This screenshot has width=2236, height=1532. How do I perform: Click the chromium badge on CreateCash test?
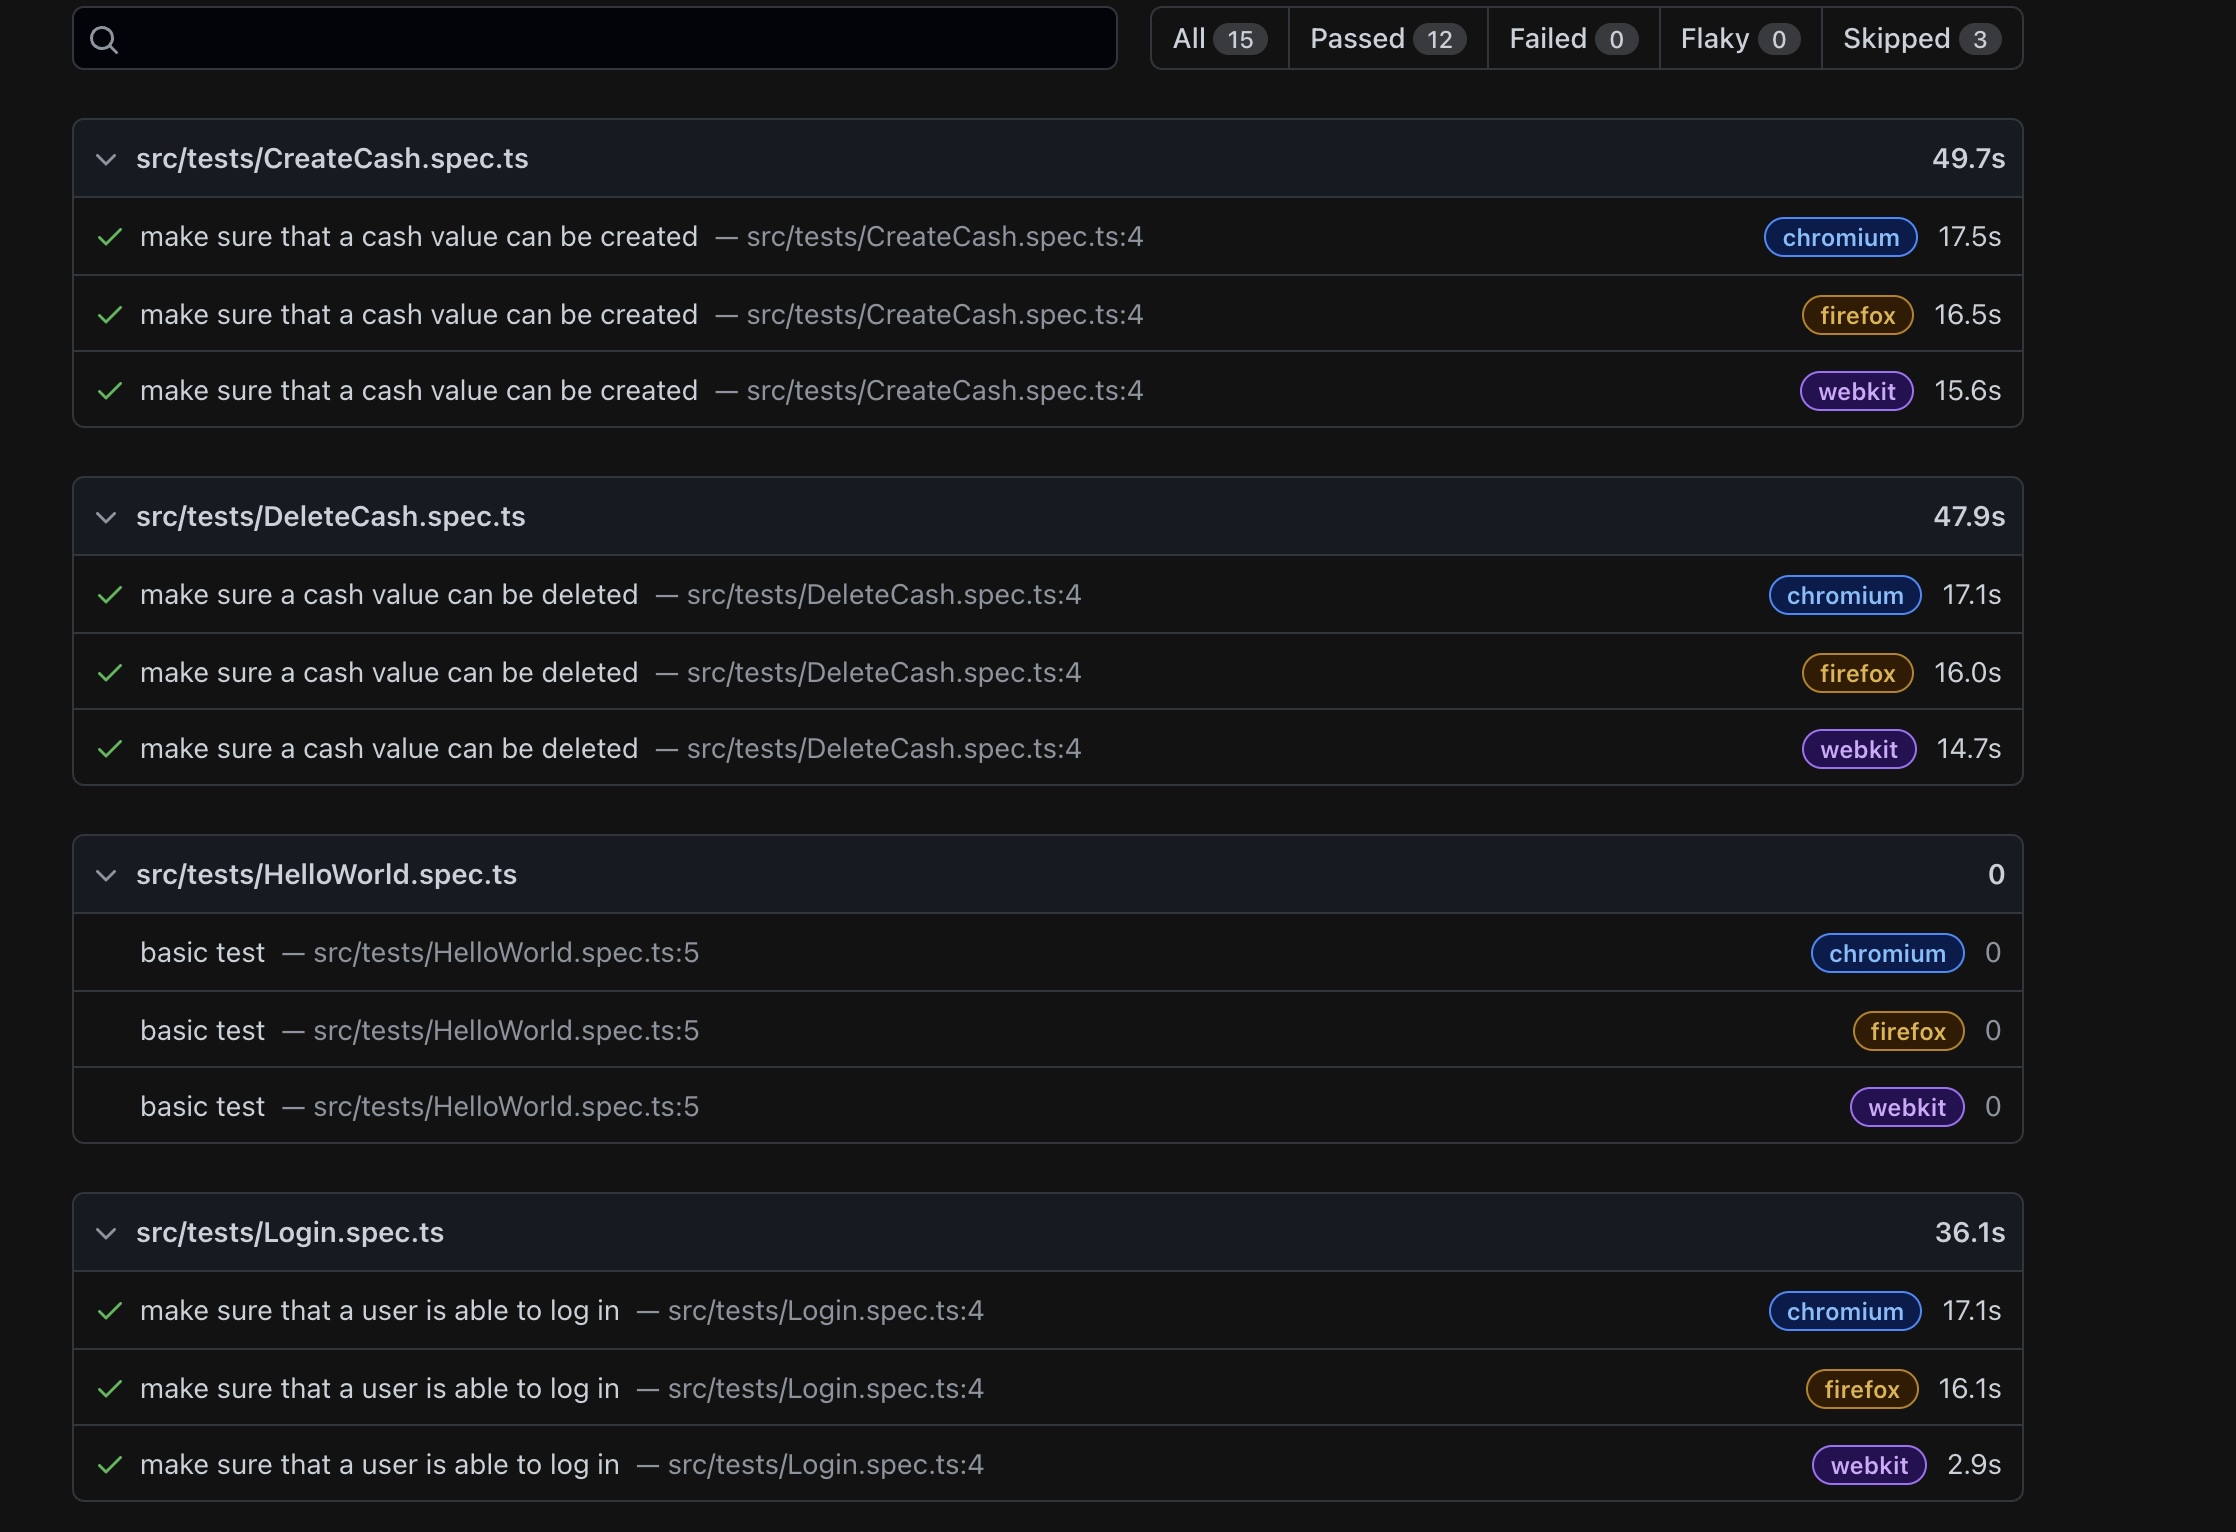1840,237
